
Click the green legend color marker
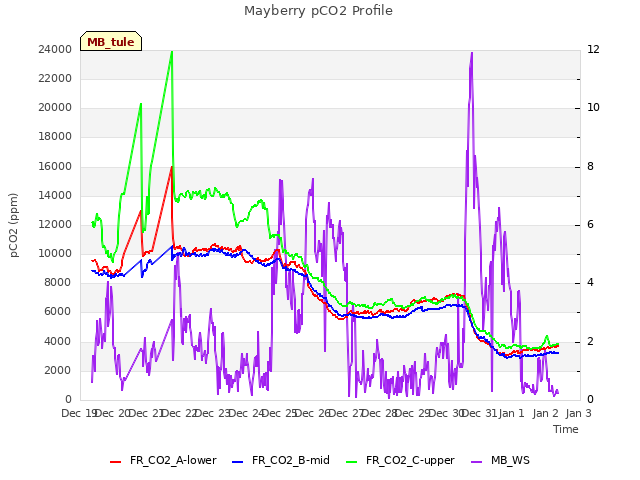(x=351, y=462)
